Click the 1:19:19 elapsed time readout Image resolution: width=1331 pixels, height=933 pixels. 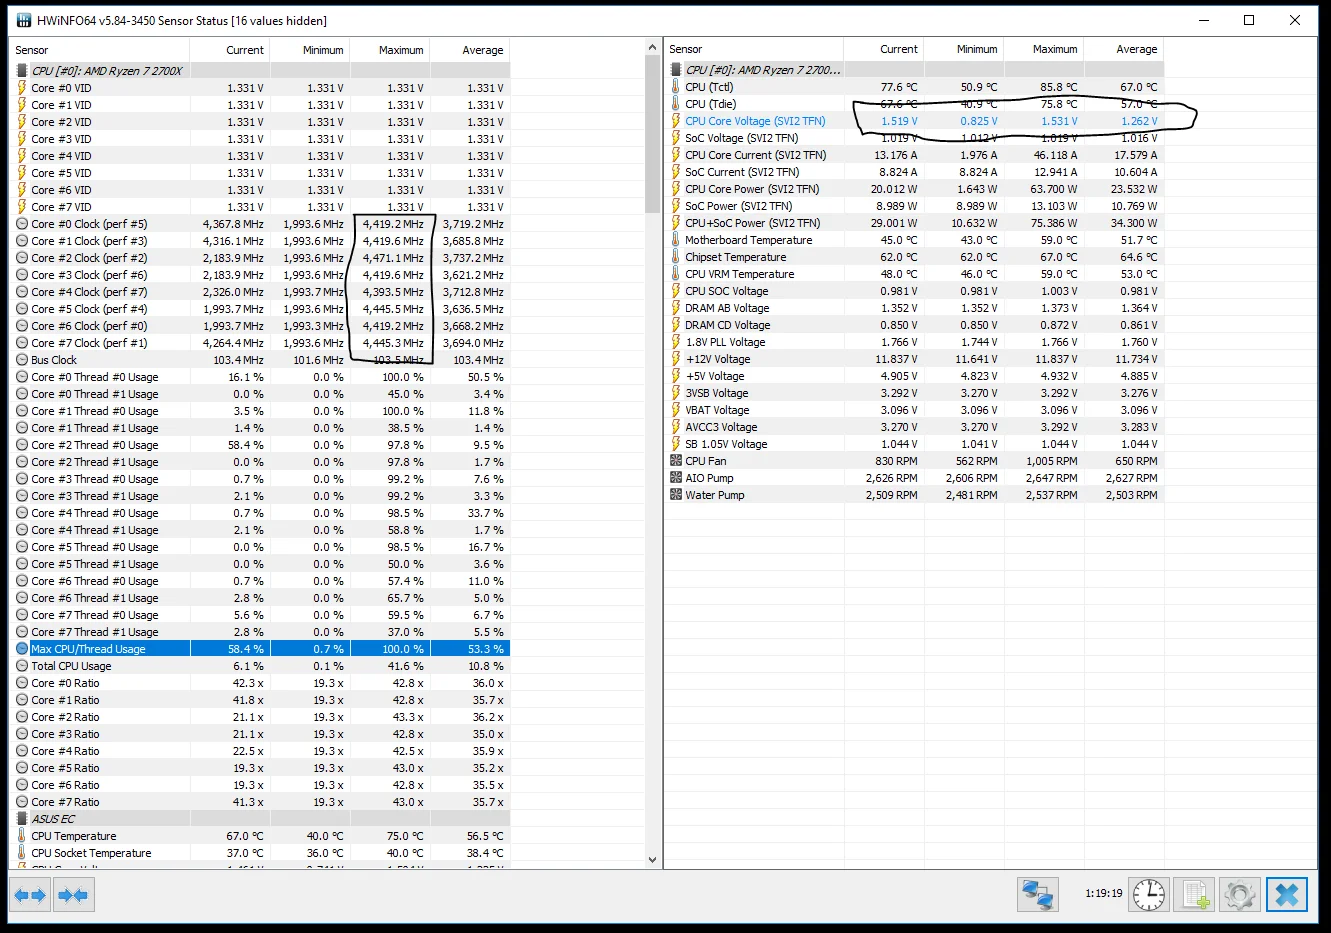[1103, 894]
